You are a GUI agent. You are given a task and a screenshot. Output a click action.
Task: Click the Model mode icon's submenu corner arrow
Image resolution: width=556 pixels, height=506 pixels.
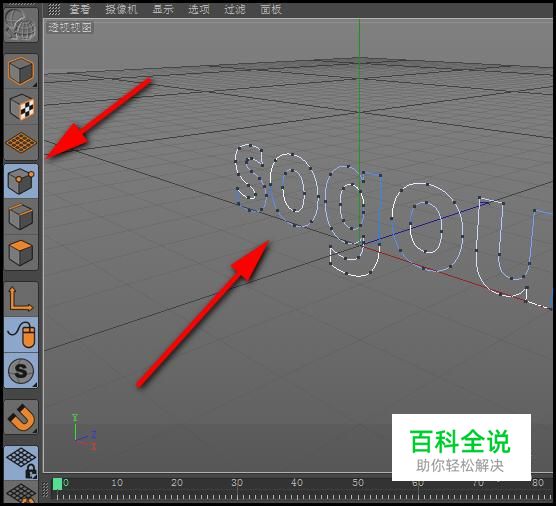pos(35,85)
